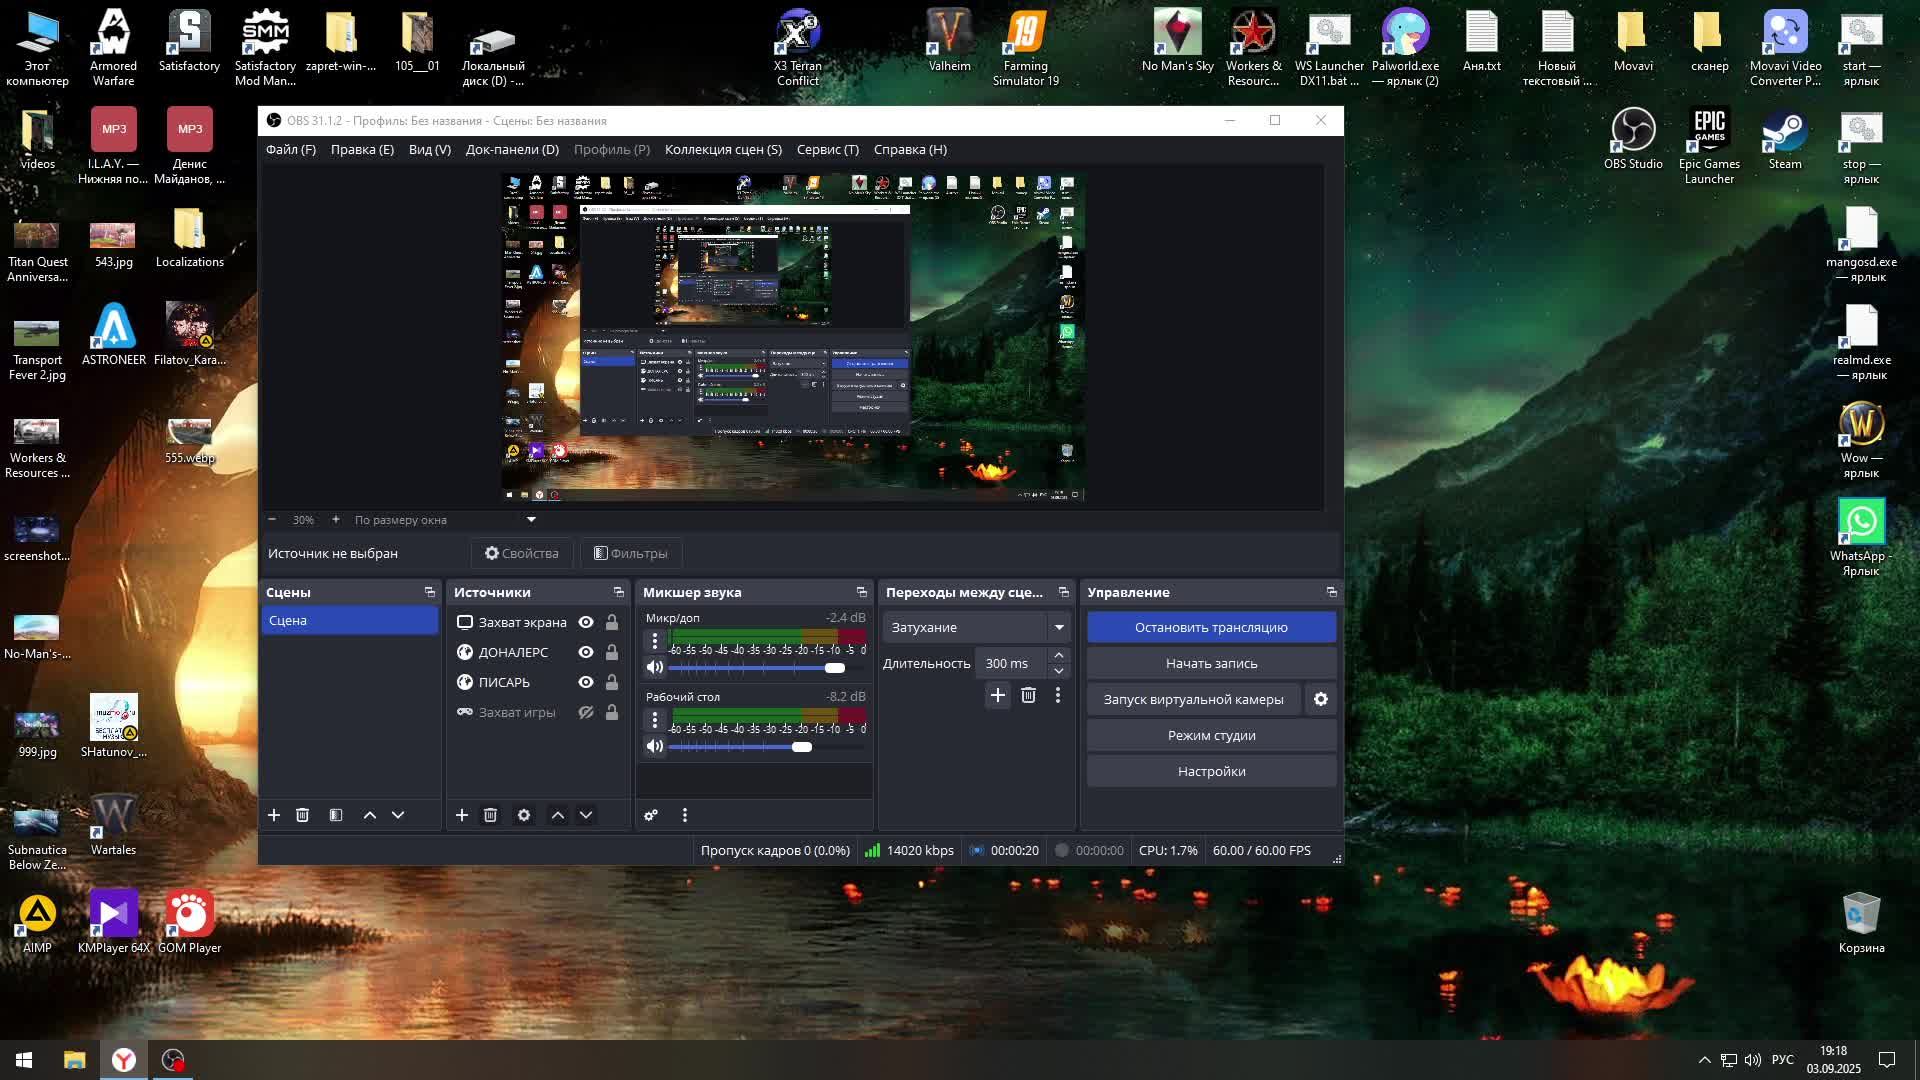
Task: Show the Захват игры source
Action: [x=586, y=712]
